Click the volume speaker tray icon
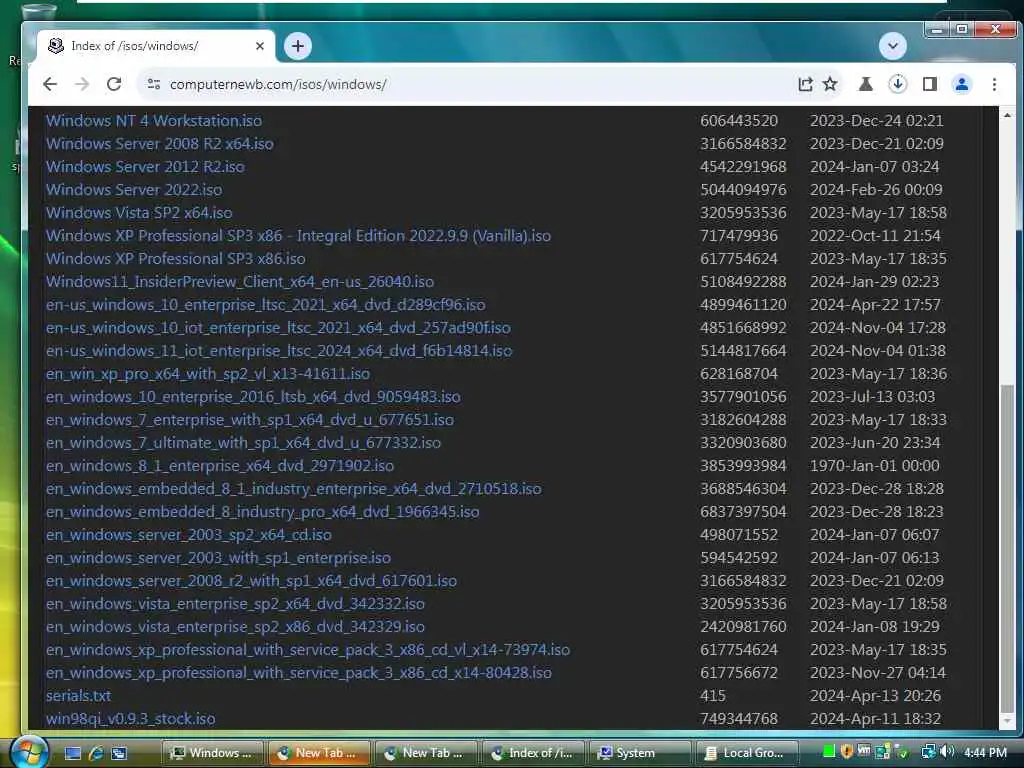The image size is (1024, 768). coord(947,752)
